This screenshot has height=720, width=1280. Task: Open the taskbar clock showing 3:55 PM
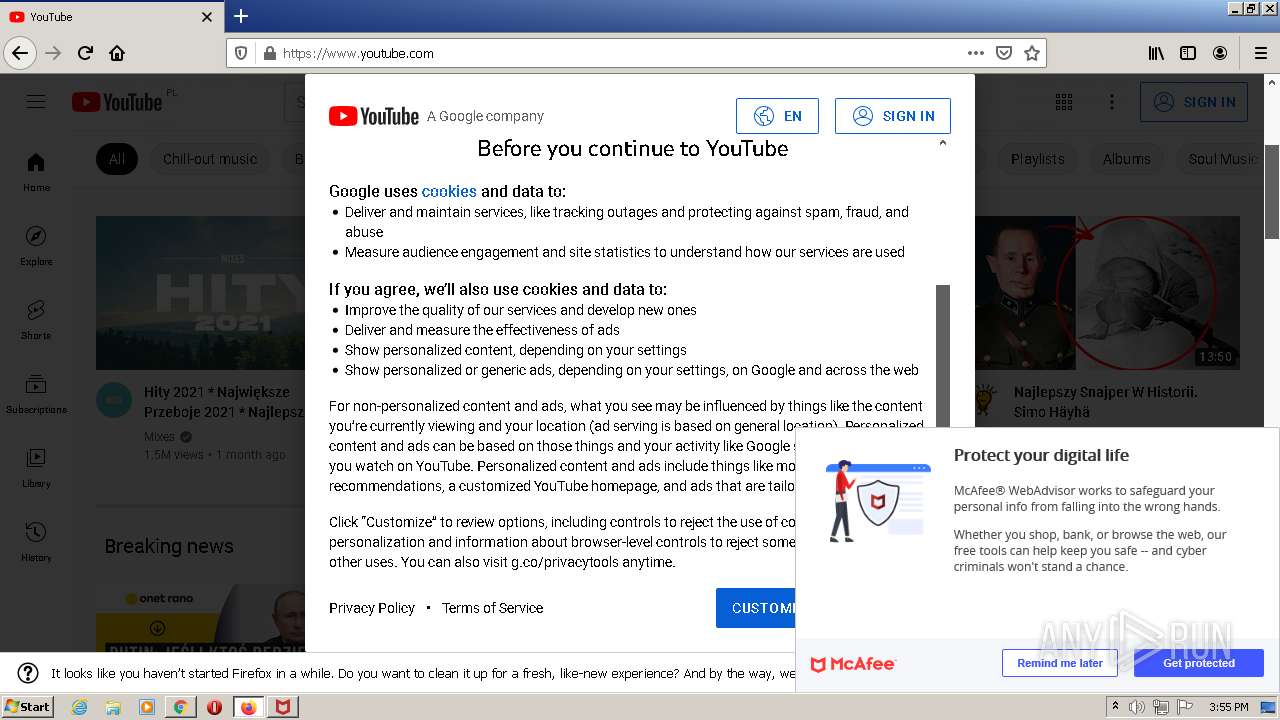1228,707
